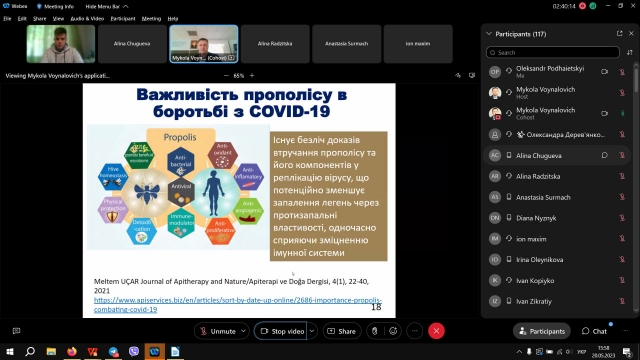Select Alina Chugueva video tile
The width and height of the screenshot is (640, 360).
pos(132,44)
